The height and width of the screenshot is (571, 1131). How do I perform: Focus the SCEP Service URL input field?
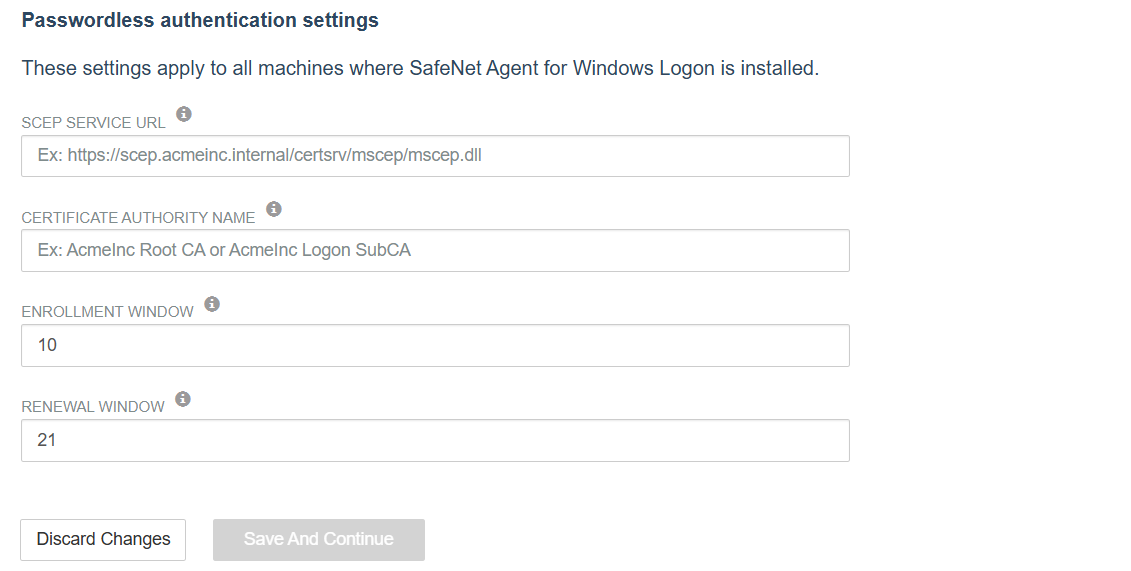coord(435,156)
